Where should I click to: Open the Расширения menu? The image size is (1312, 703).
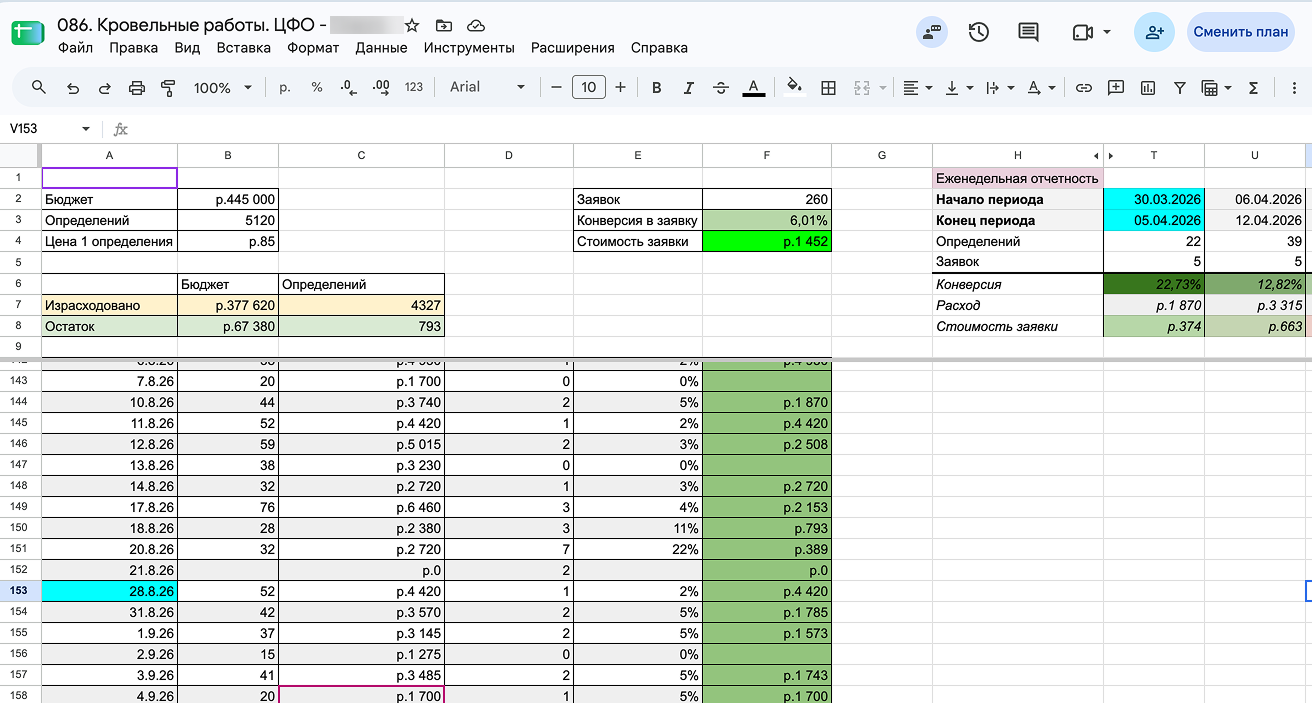[573, 47]
